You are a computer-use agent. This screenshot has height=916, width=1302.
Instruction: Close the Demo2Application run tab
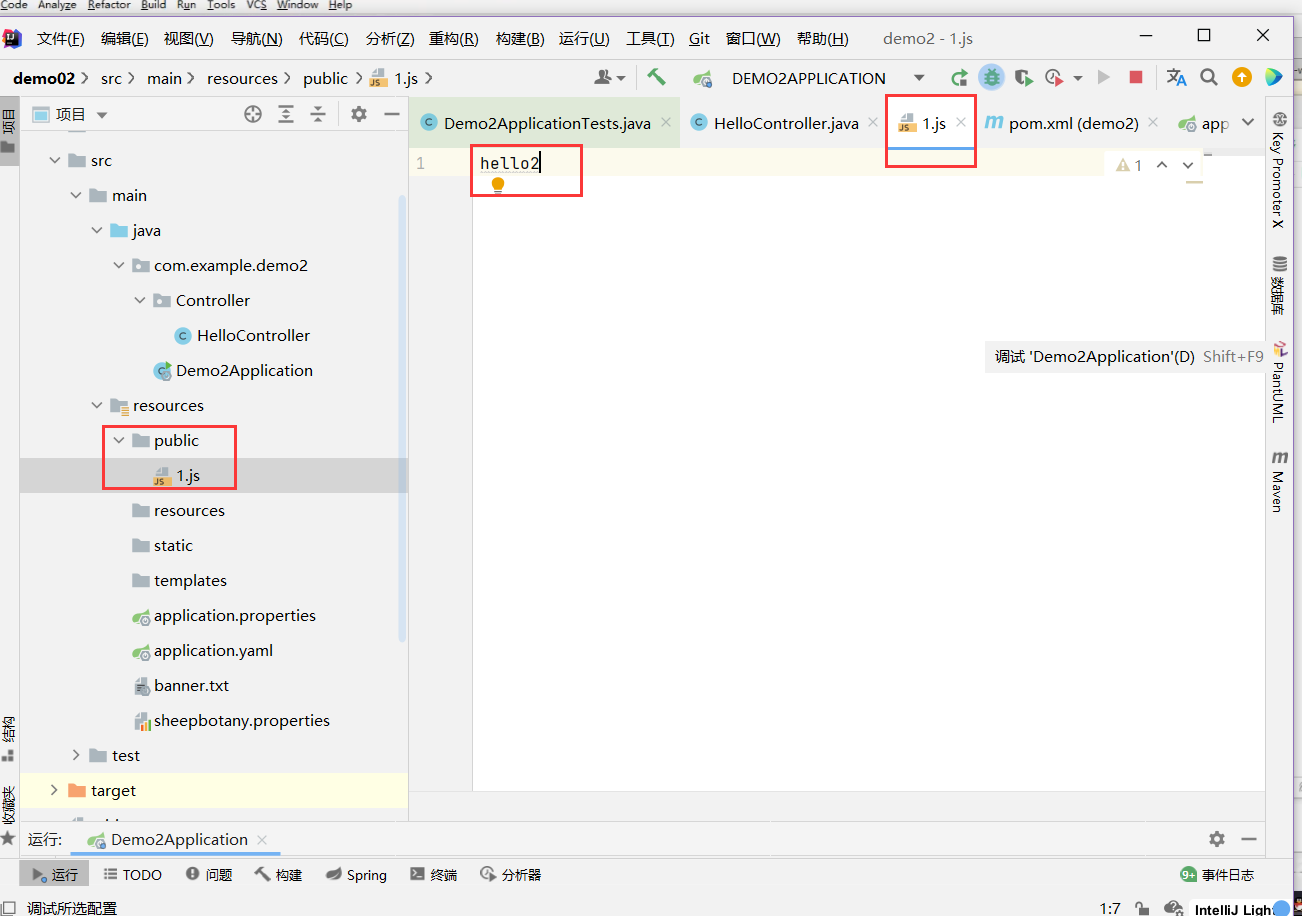click(x=262, y=840)
